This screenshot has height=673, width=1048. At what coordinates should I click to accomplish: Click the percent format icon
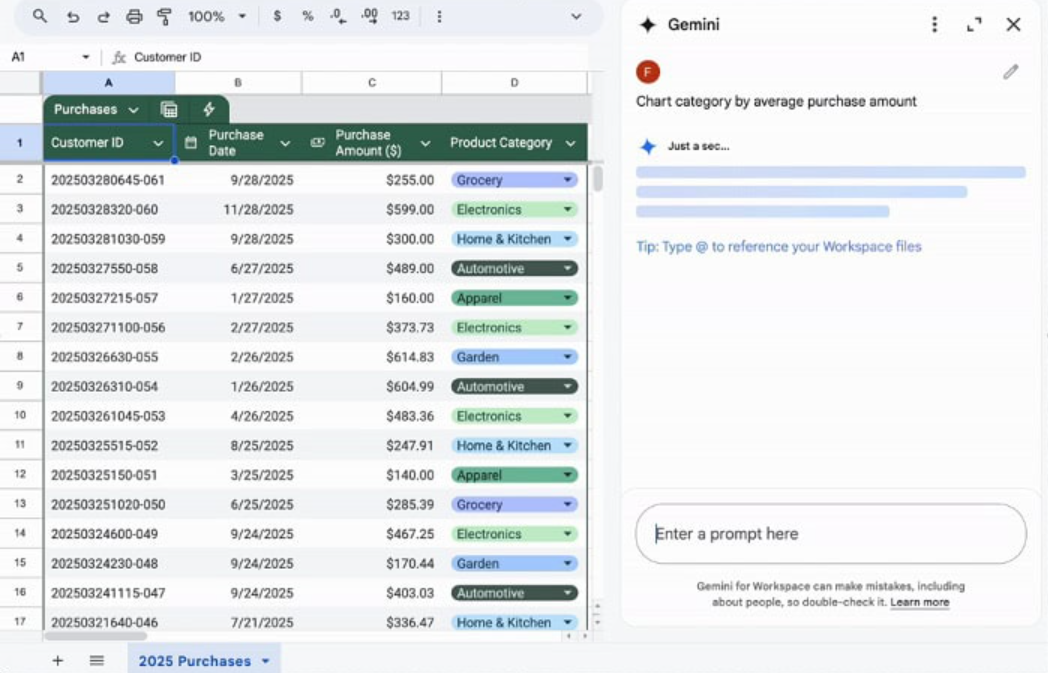click(308, 17)
